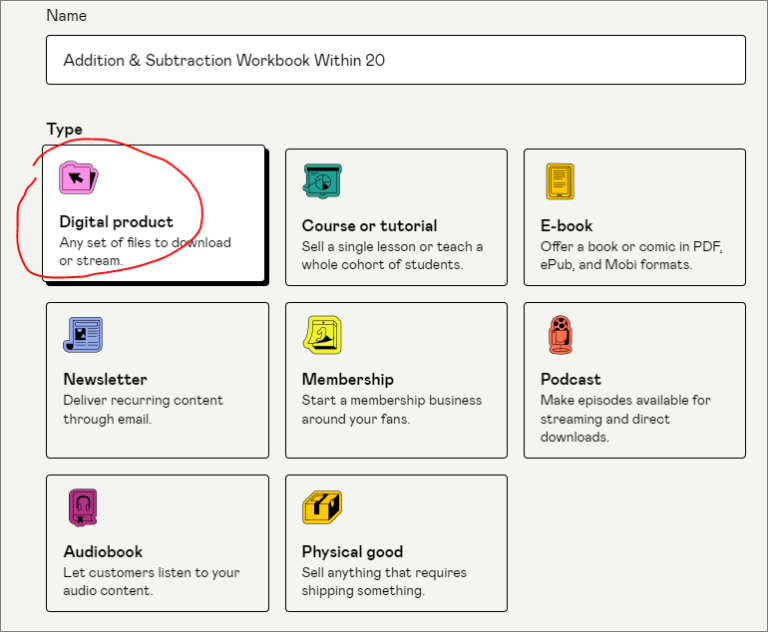Click the blue Newsletter scroll icon
Image resolution: width=768 pixels, height=632 pixels.
pos(82,335)
